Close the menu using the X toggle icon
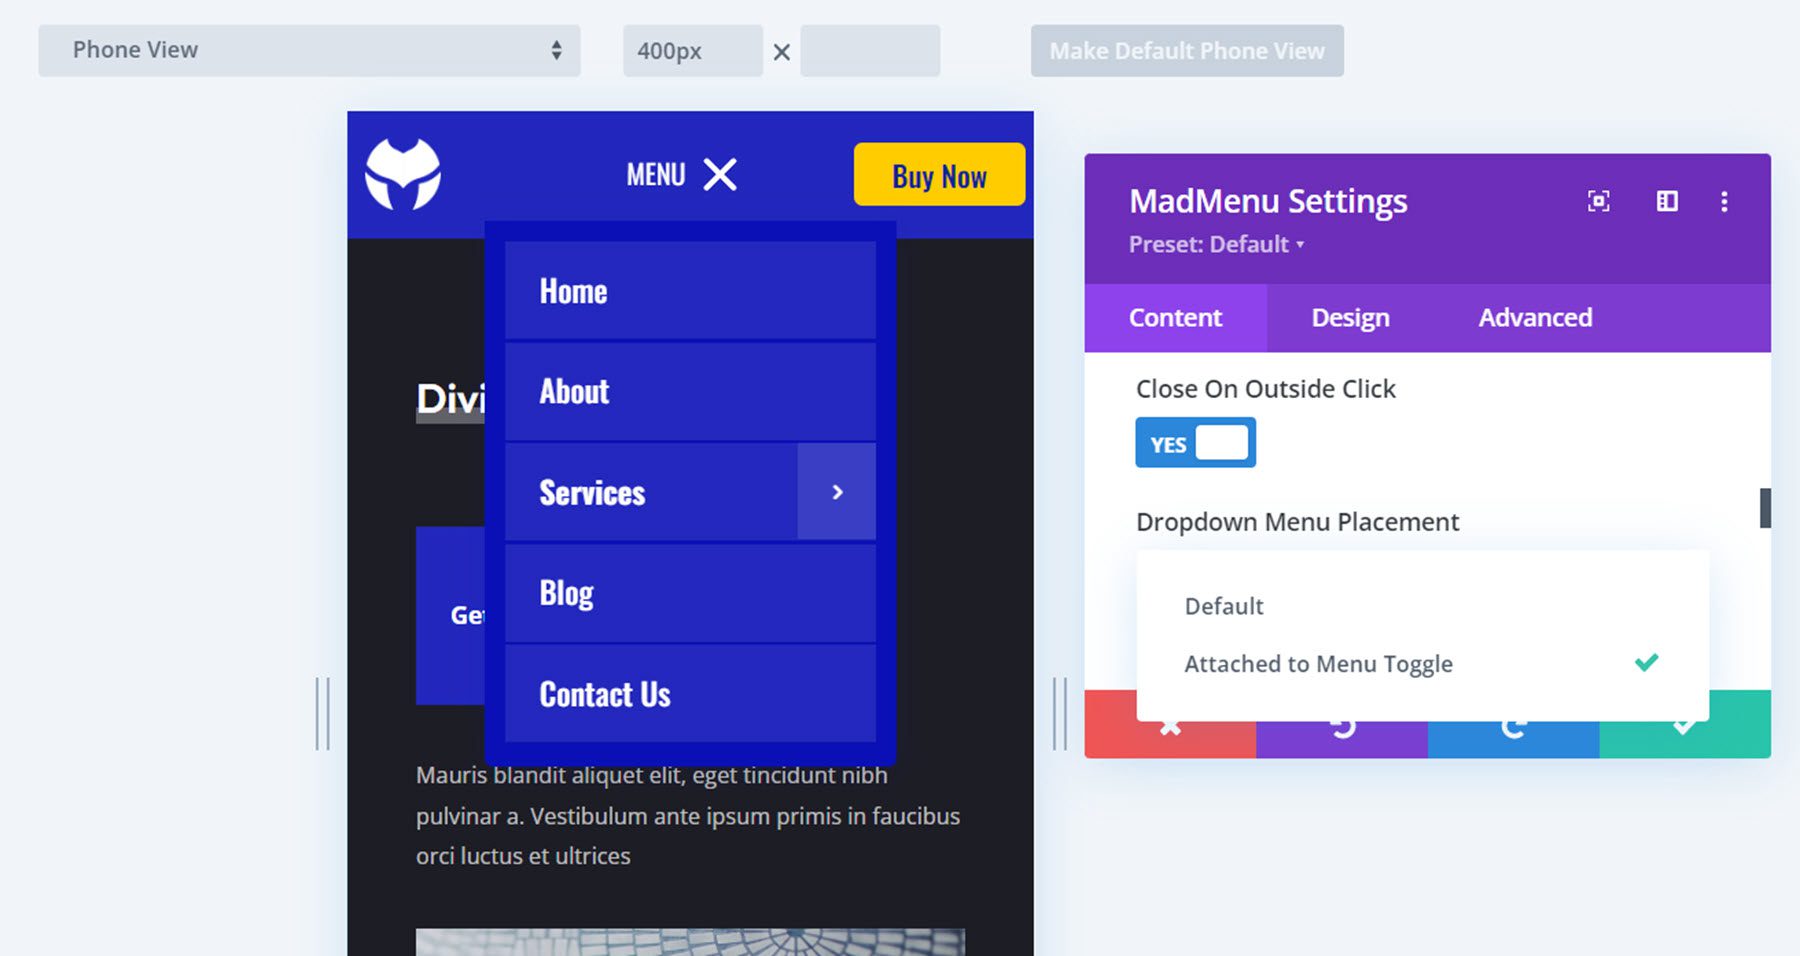 coord(720,174)
